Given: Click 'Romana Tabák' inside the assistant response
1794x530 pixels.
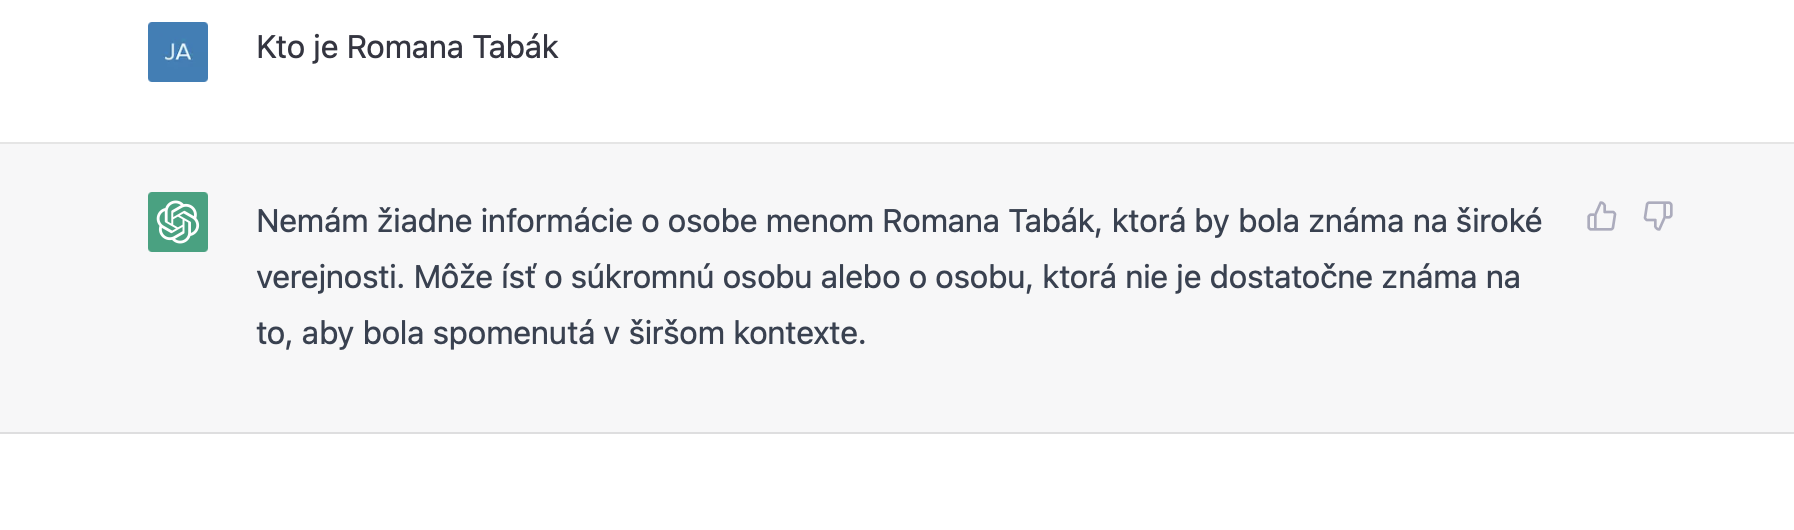Looking at the screenshot, I should pos(991,221).
